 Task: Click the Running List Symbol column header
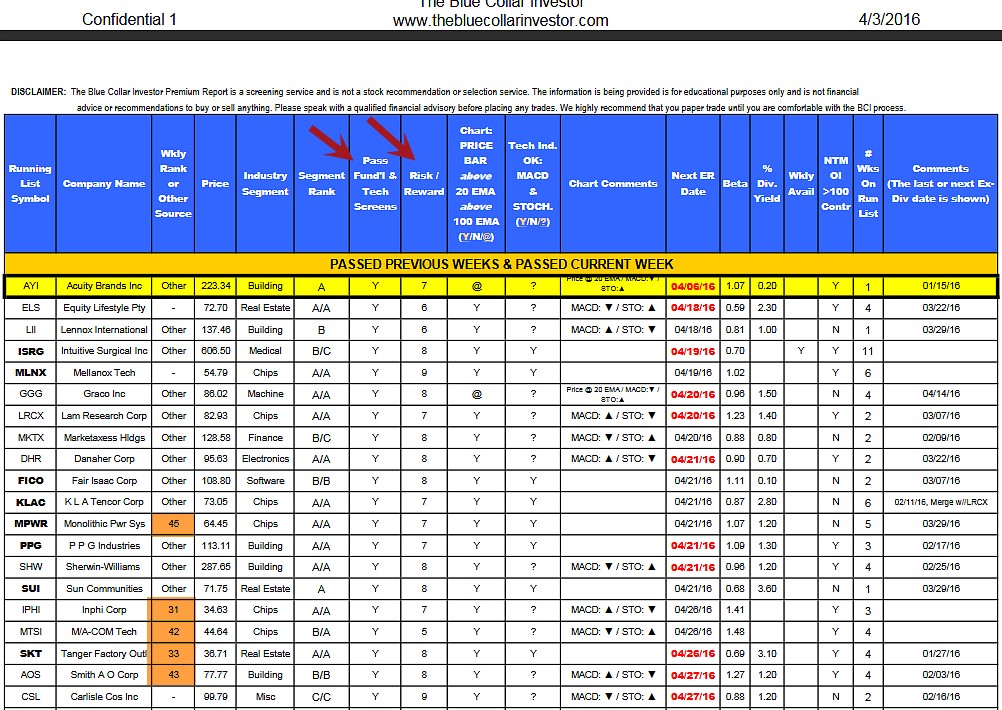click(30, 184)
